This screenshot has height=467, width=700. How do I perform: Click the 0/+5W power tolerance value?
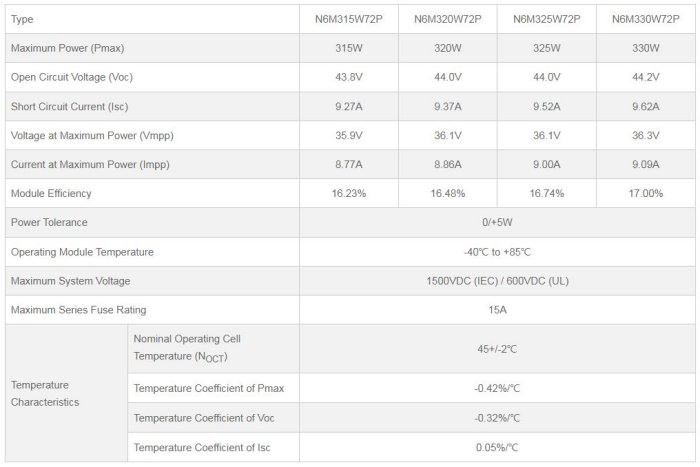coord(497,222)
